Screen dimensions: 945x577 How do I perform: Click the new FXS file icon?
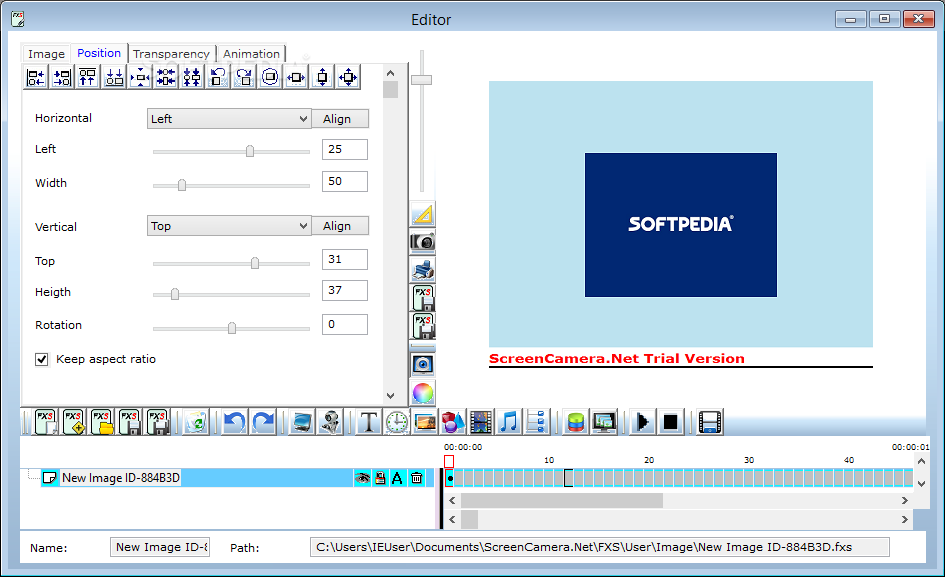point(45,422)
